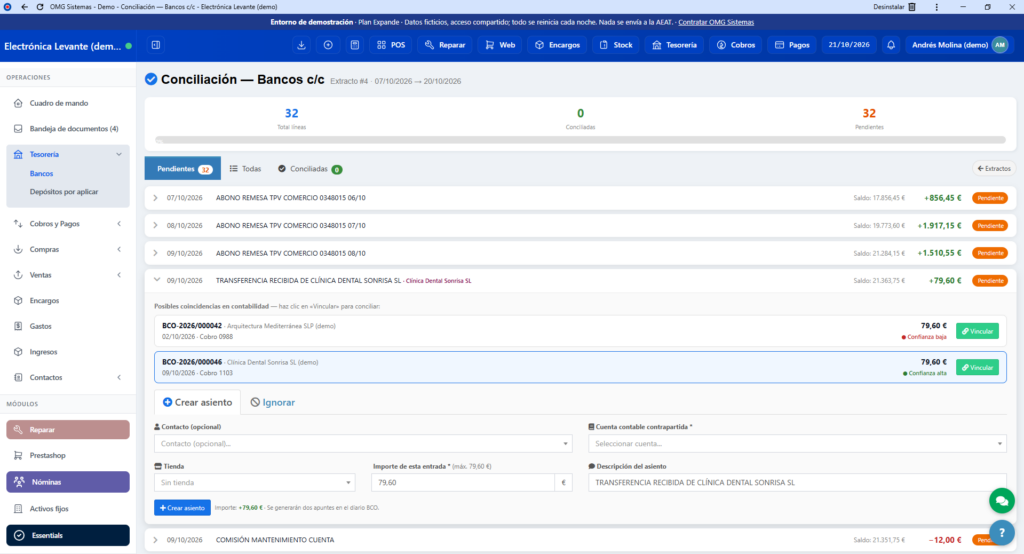Switch to the Pendientes tab
Screen dimensions: 1024x554
click(183, 169)
